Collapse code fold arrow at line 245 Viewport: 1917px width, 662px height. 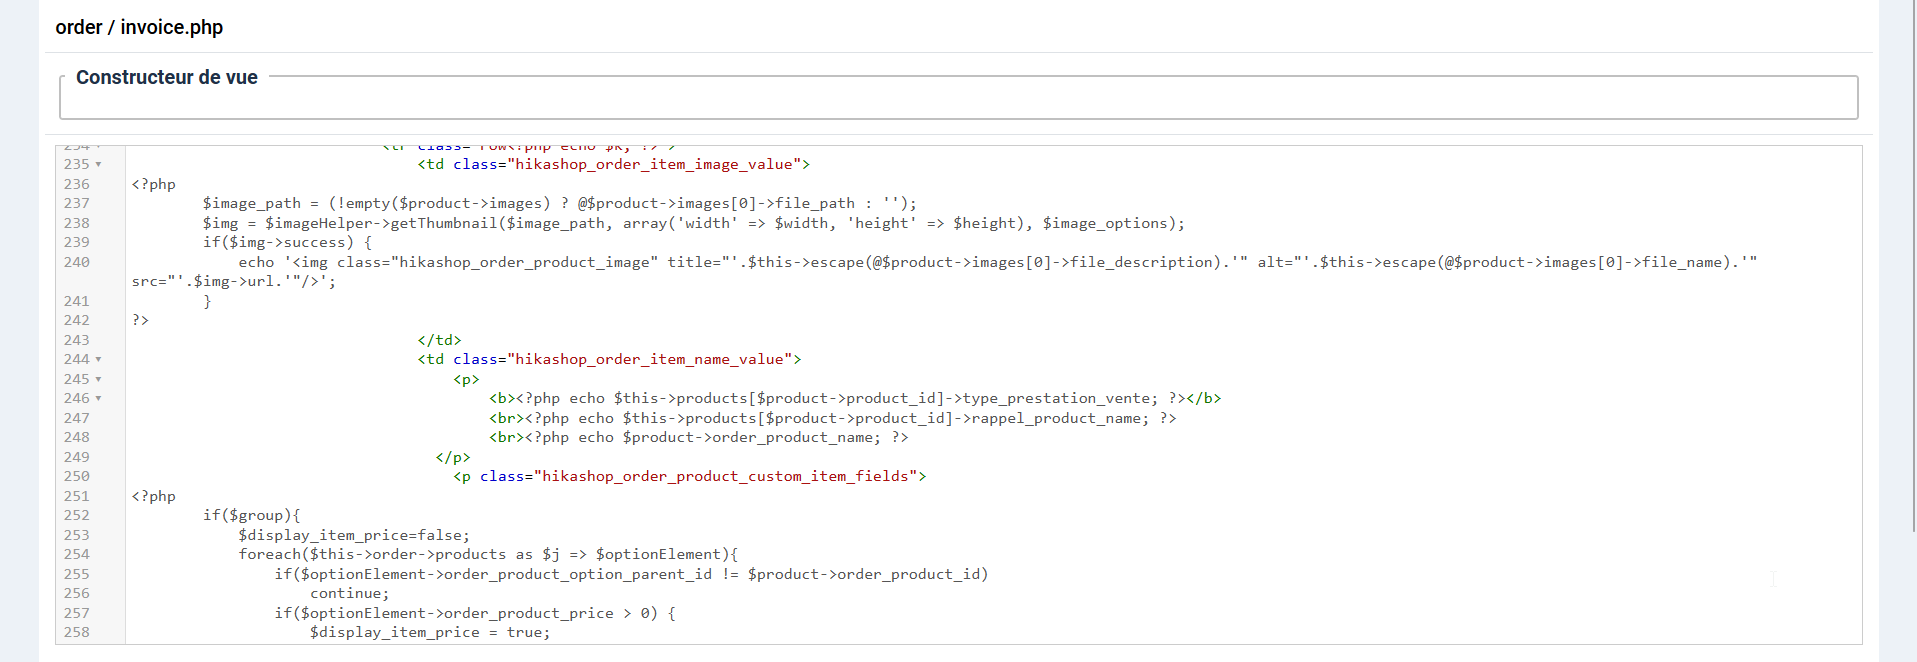[98, 379]
